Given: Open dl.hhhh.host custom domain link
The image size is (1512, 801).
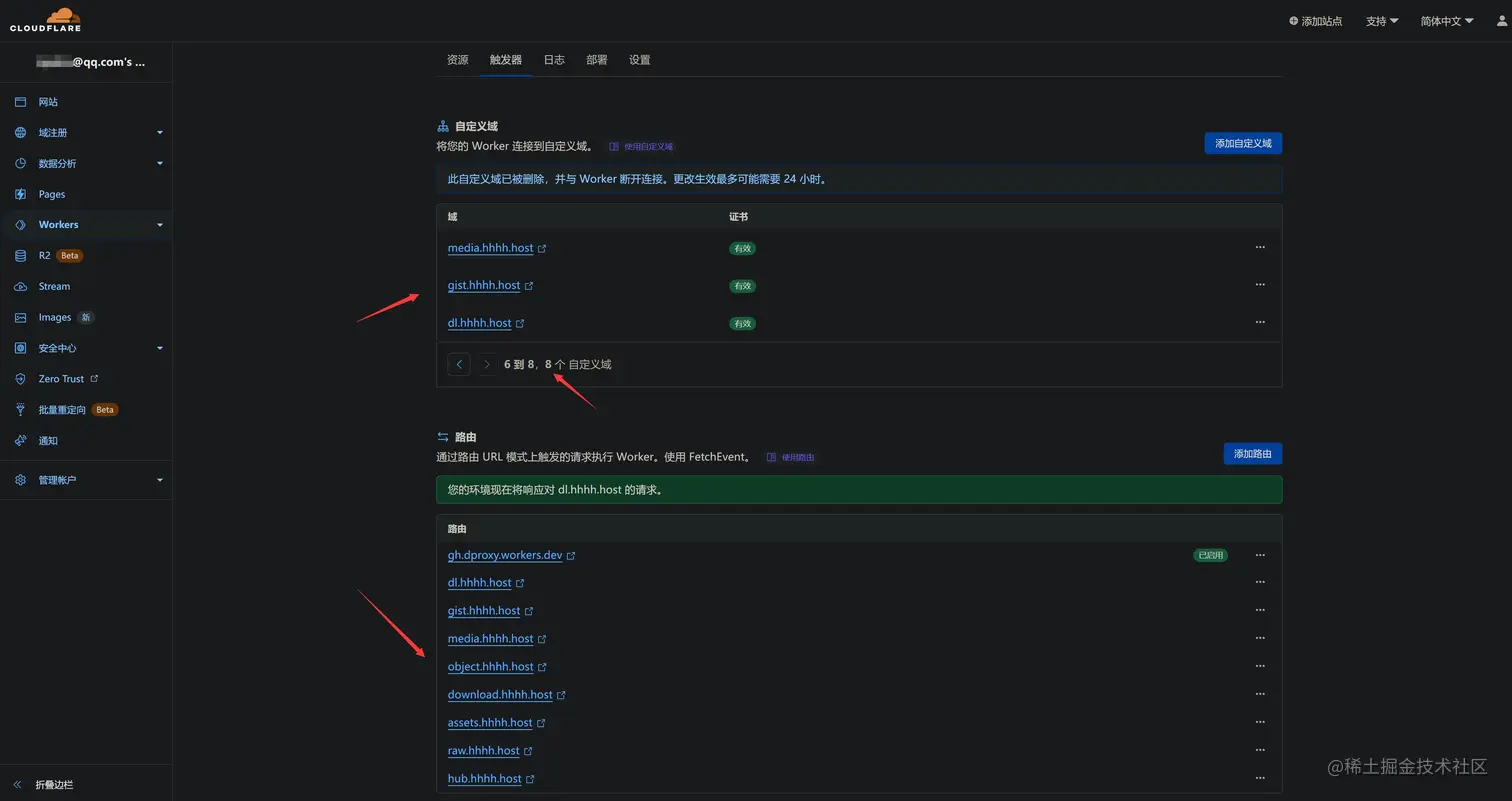Looking at the screenshot, I should 486,323.
